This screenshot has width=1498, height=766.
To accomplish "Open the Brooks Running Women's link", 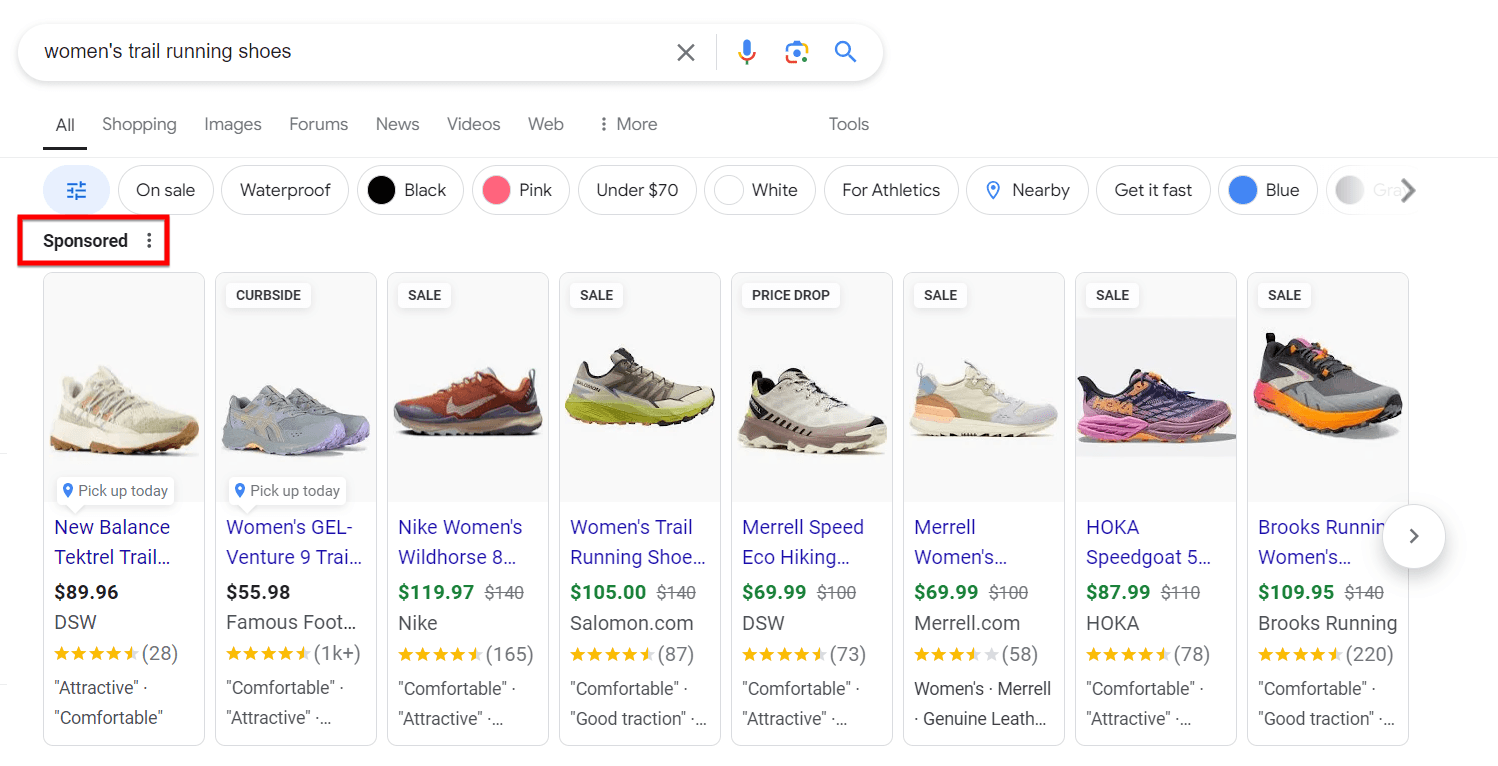I will pyautogui.click(x=1320, y=542).
